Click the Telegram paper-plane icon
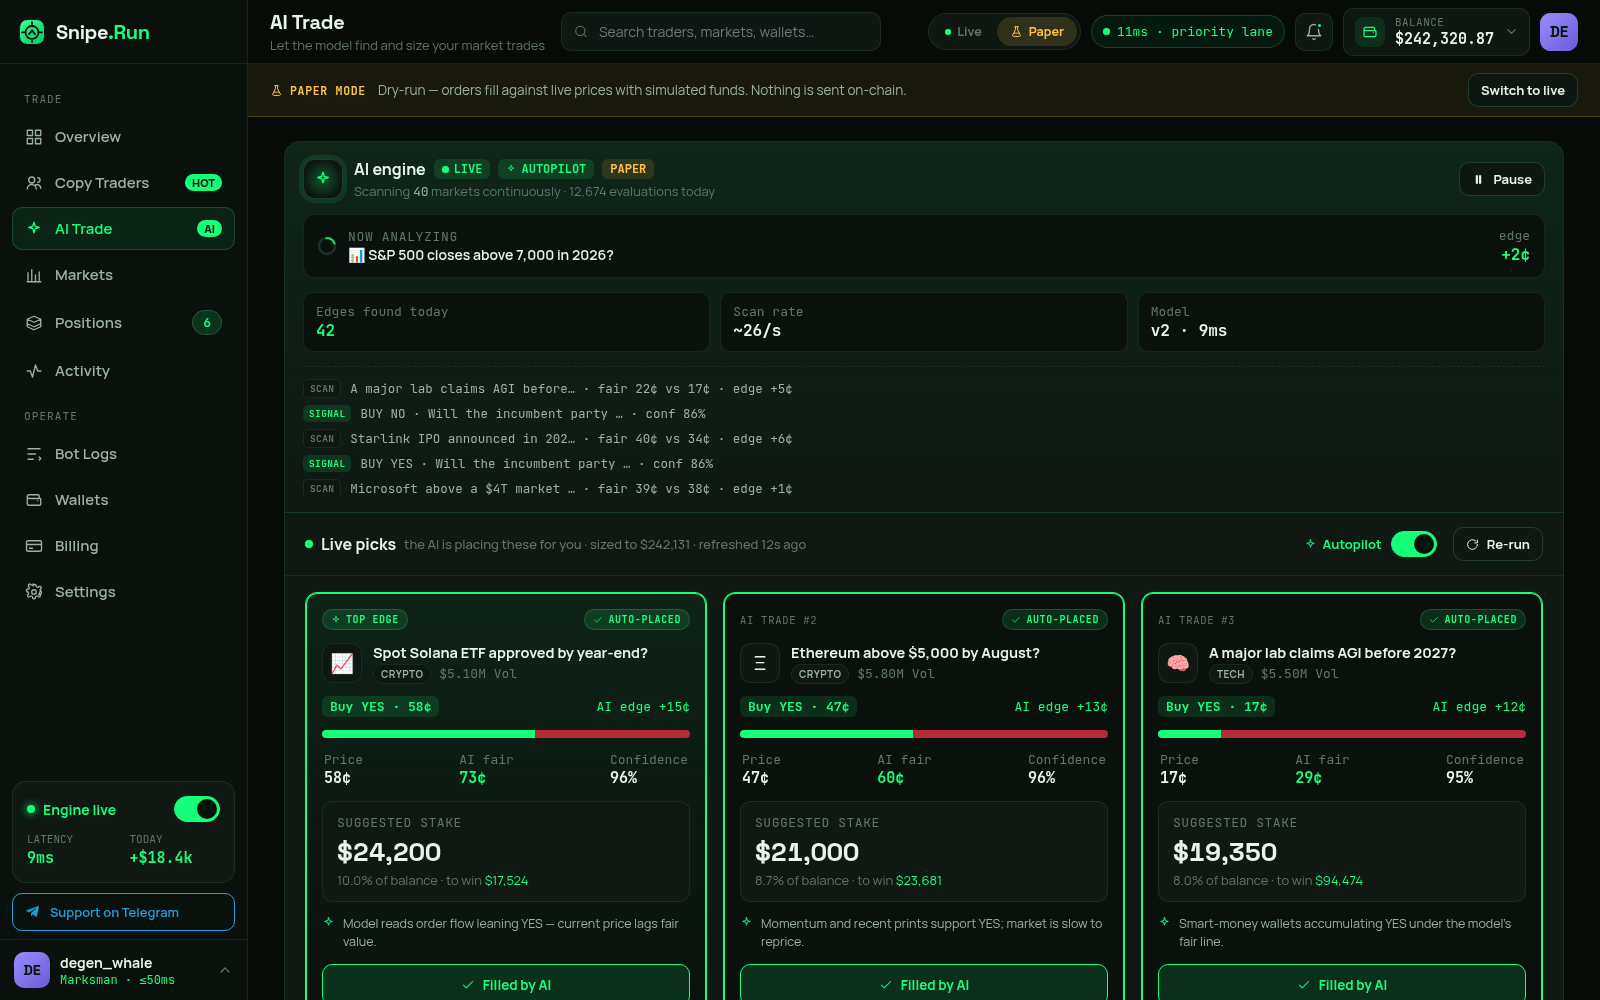1600x1000 pixels. coord(33,912)
